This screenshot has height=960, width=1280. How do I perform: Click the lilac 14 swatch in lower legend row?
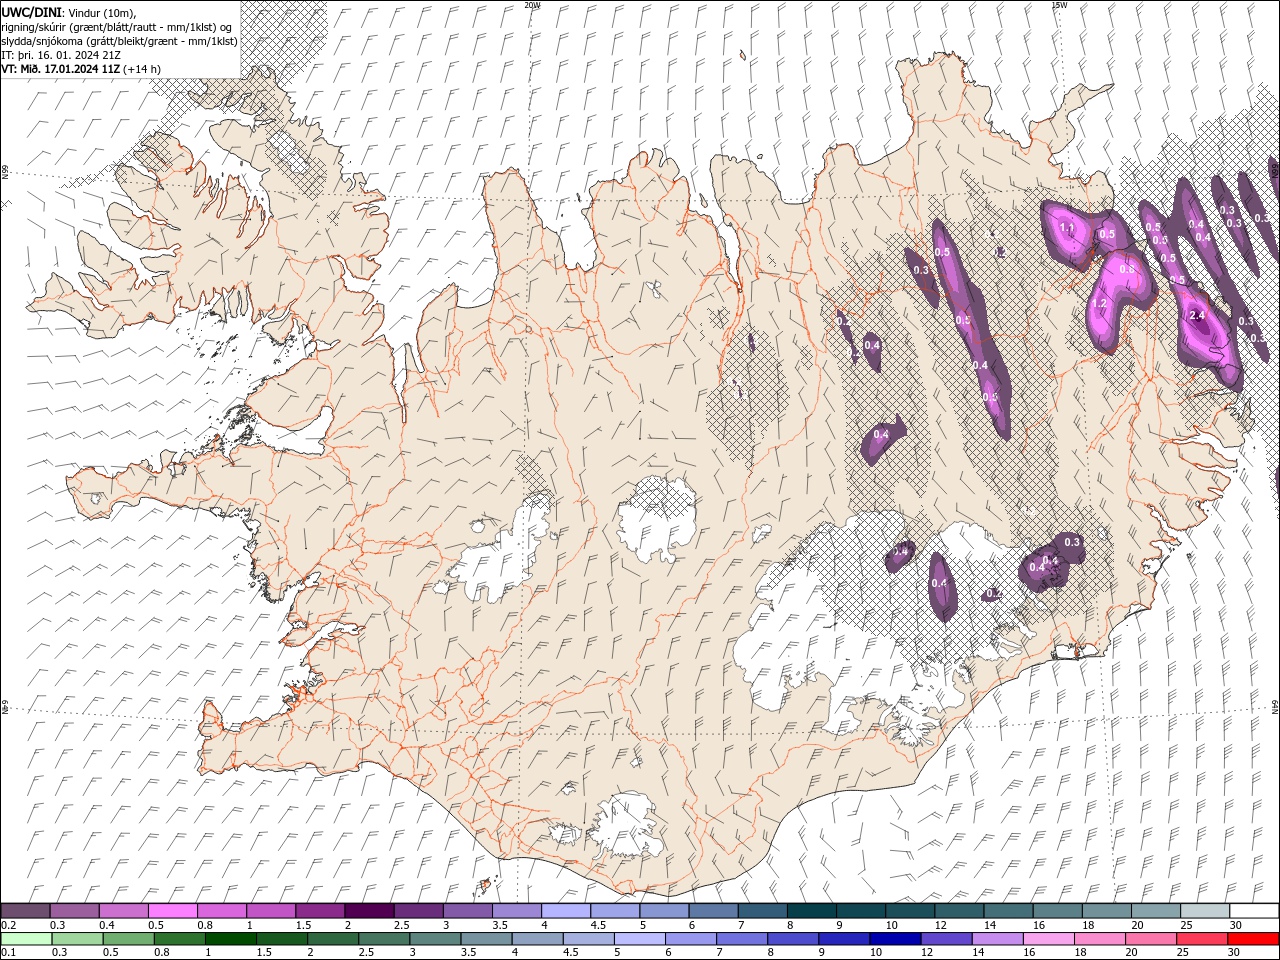(996, 939)
